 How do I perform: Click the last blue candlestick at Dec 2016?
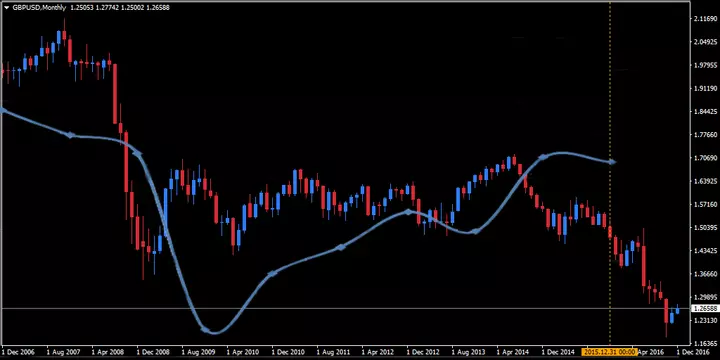677,310
